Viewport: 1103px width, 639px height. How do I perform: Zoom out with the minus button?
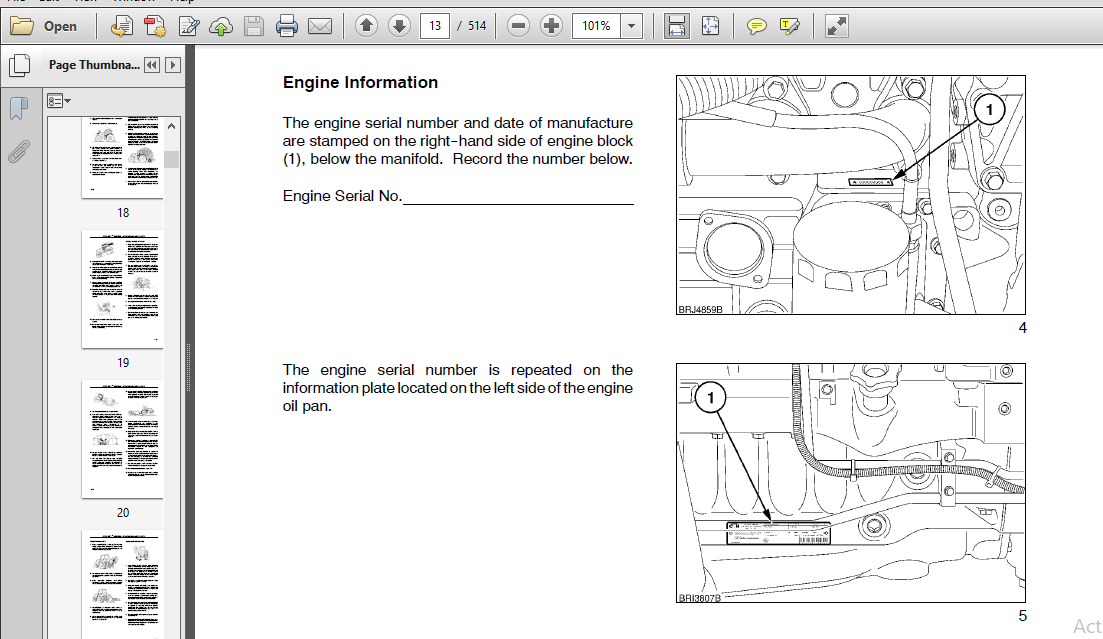[x=518, y=26]
